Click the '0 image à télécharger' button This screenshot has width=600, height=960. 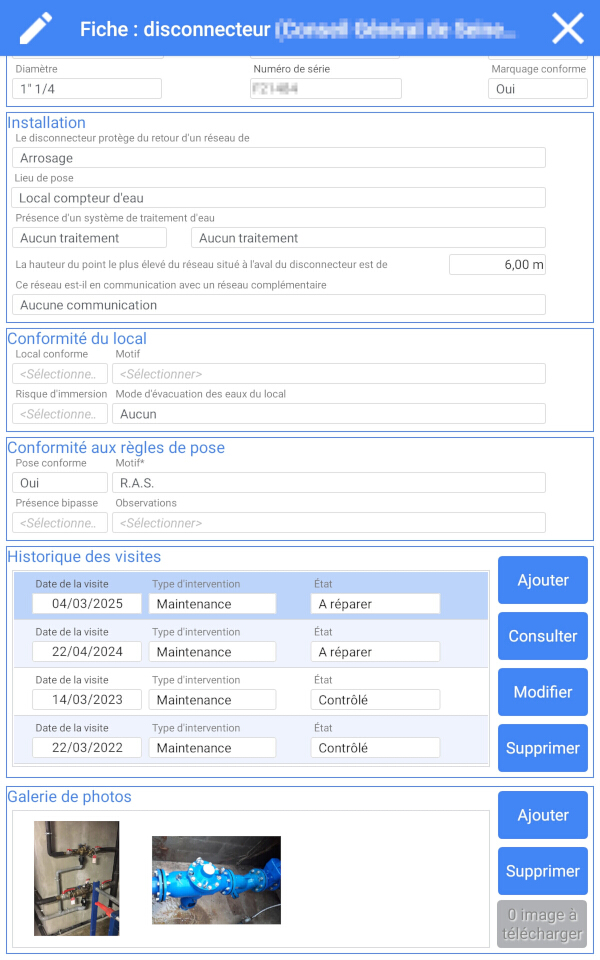click(x=542, y=925)
